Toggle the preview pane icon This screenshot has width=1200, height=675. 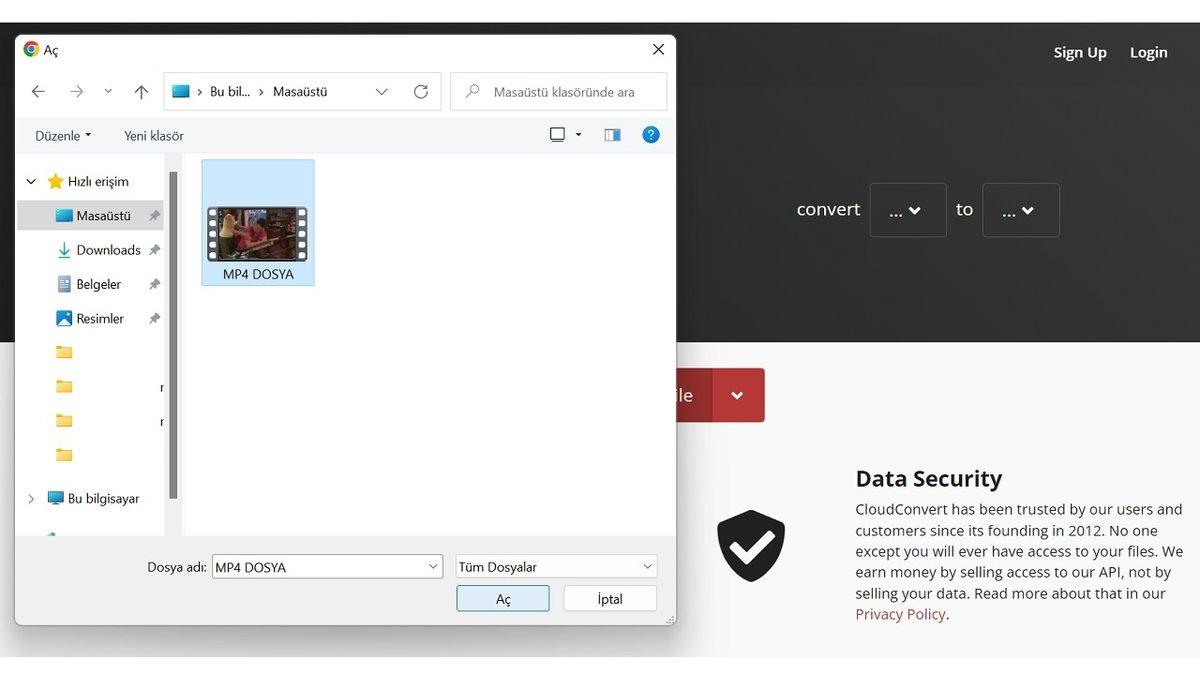[x=612, y=135]
